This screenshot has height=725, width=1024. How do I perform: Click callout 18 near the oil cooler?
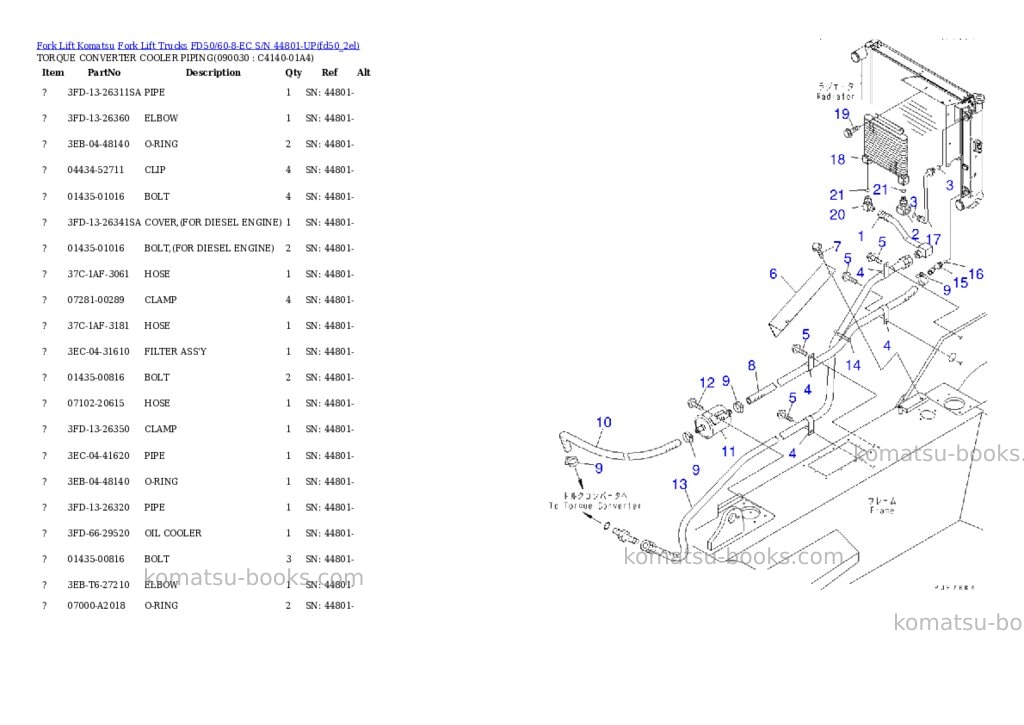838,159
